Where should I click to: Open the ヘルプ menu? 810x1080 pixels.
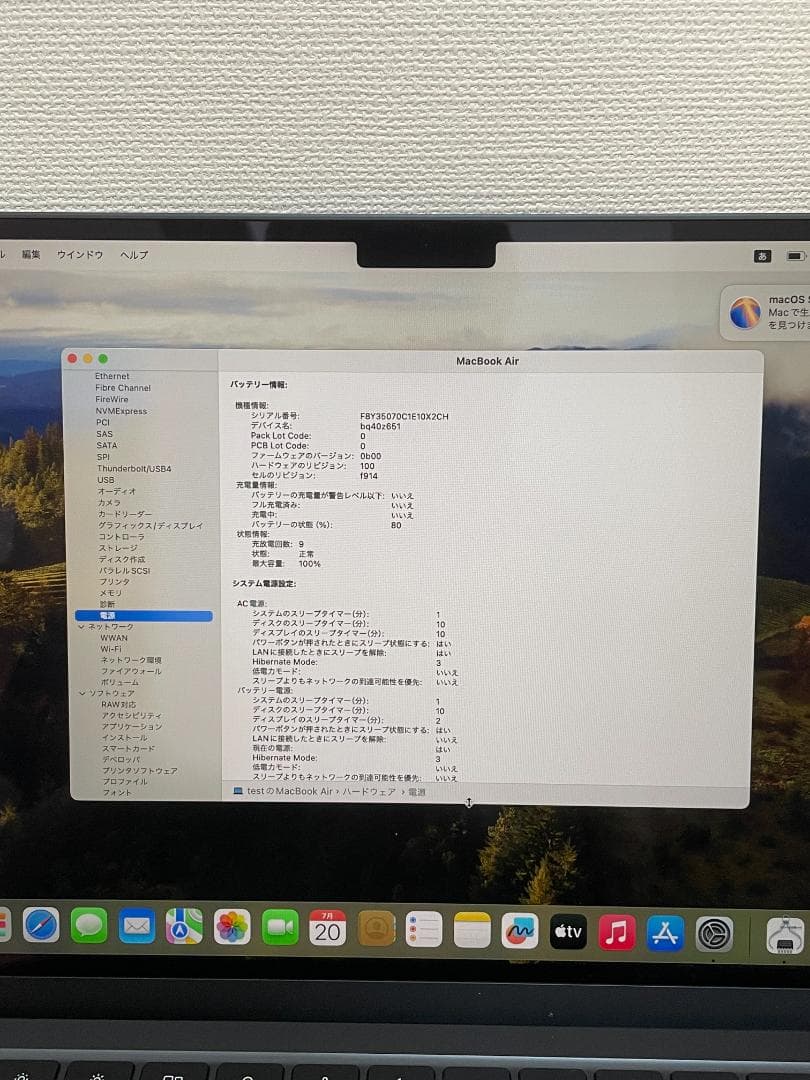pos(135,255)
